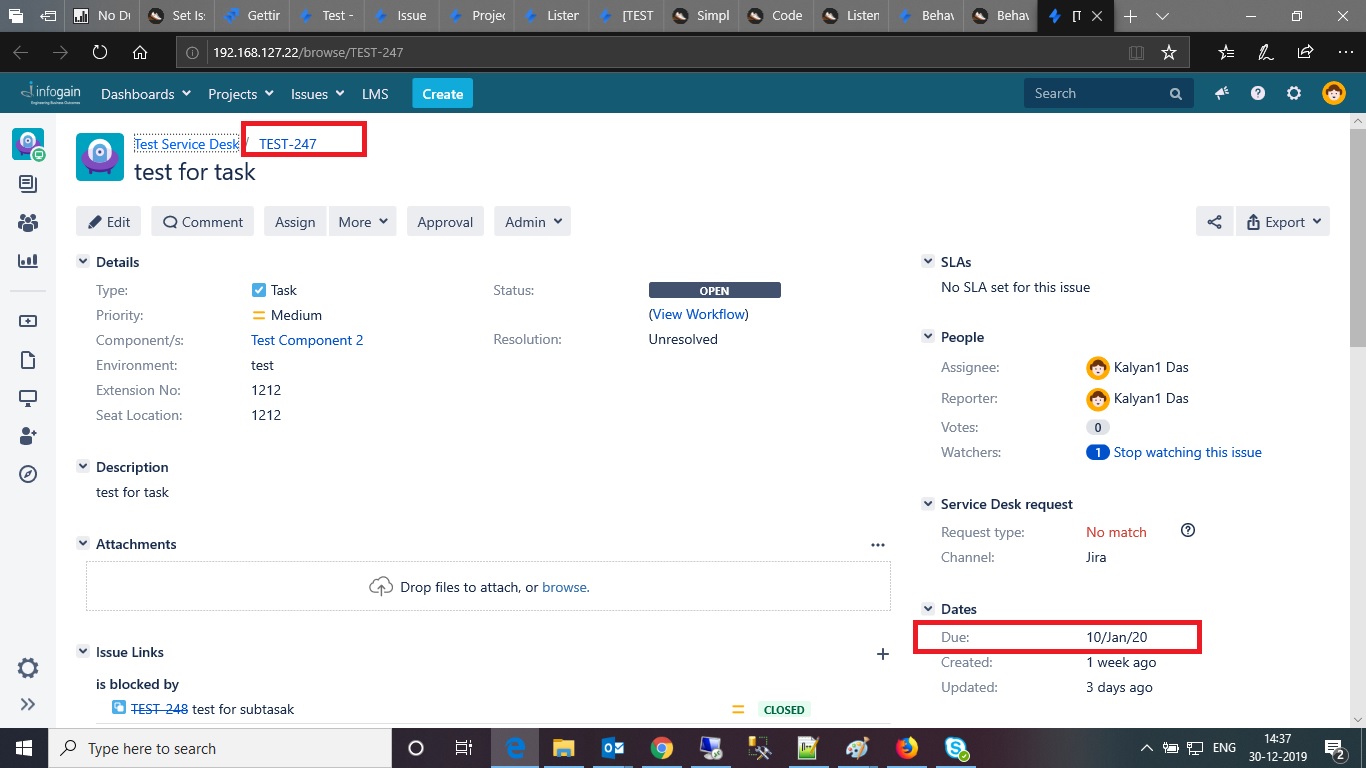Open the Issues menu
This screenshot has height=768, width=1366.
pos(317,93)
